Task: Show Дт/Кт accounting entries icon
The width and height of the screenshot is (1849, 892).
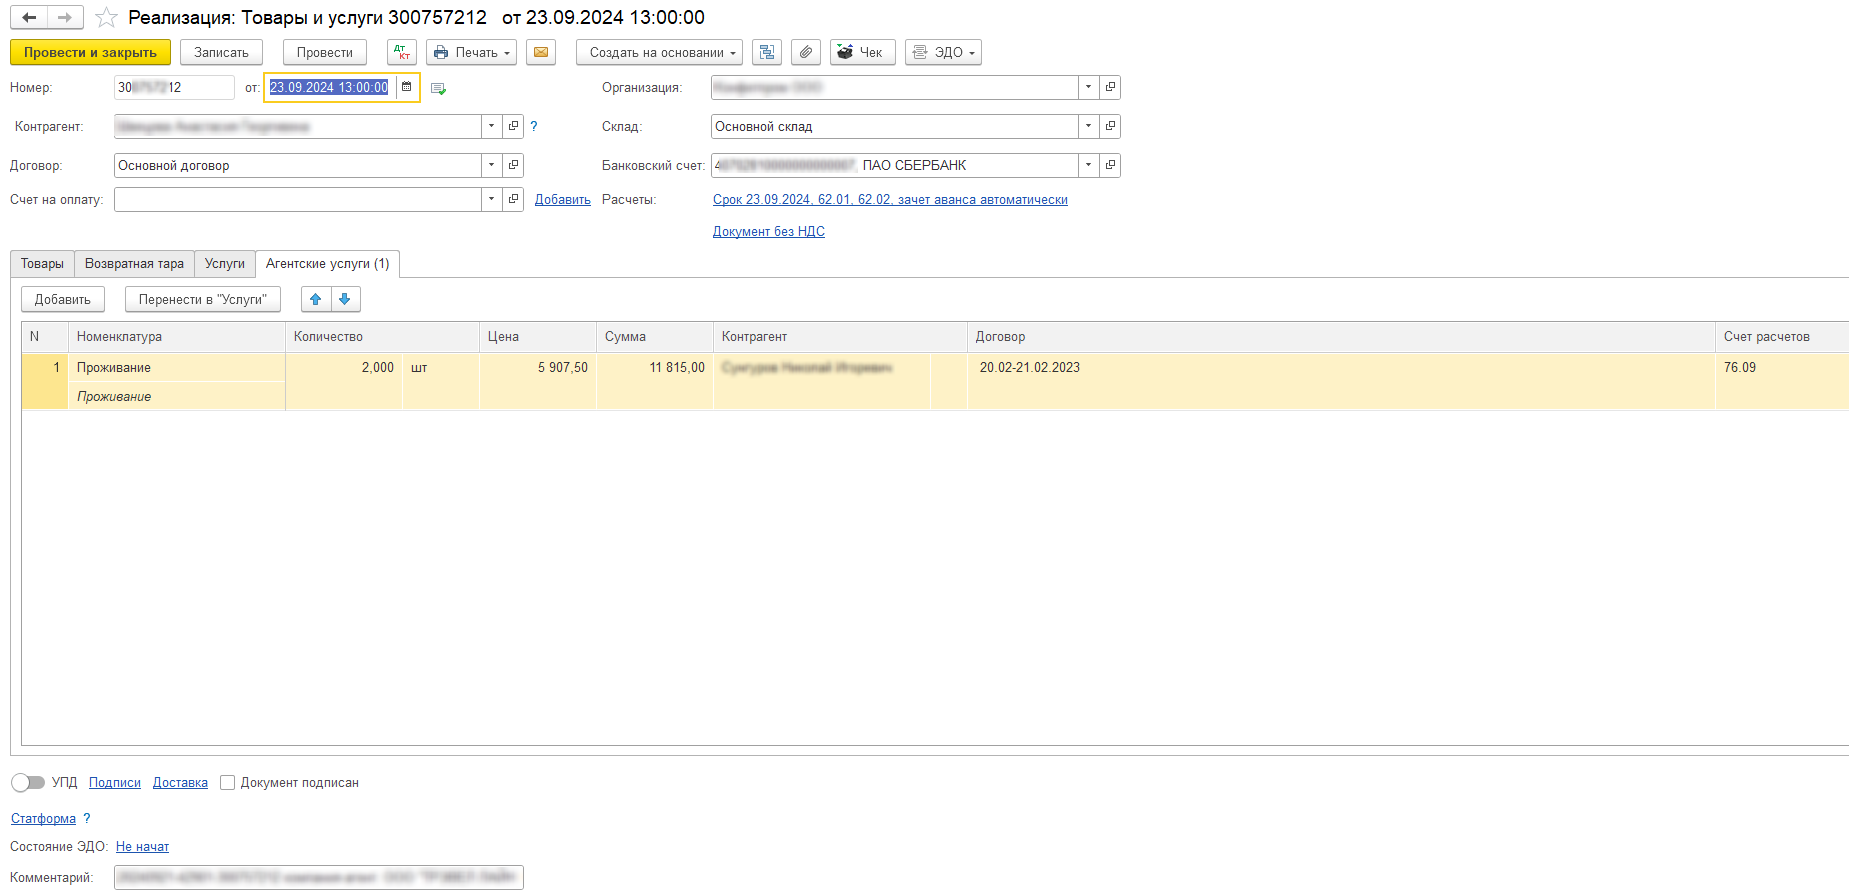Action: [402, 52]
